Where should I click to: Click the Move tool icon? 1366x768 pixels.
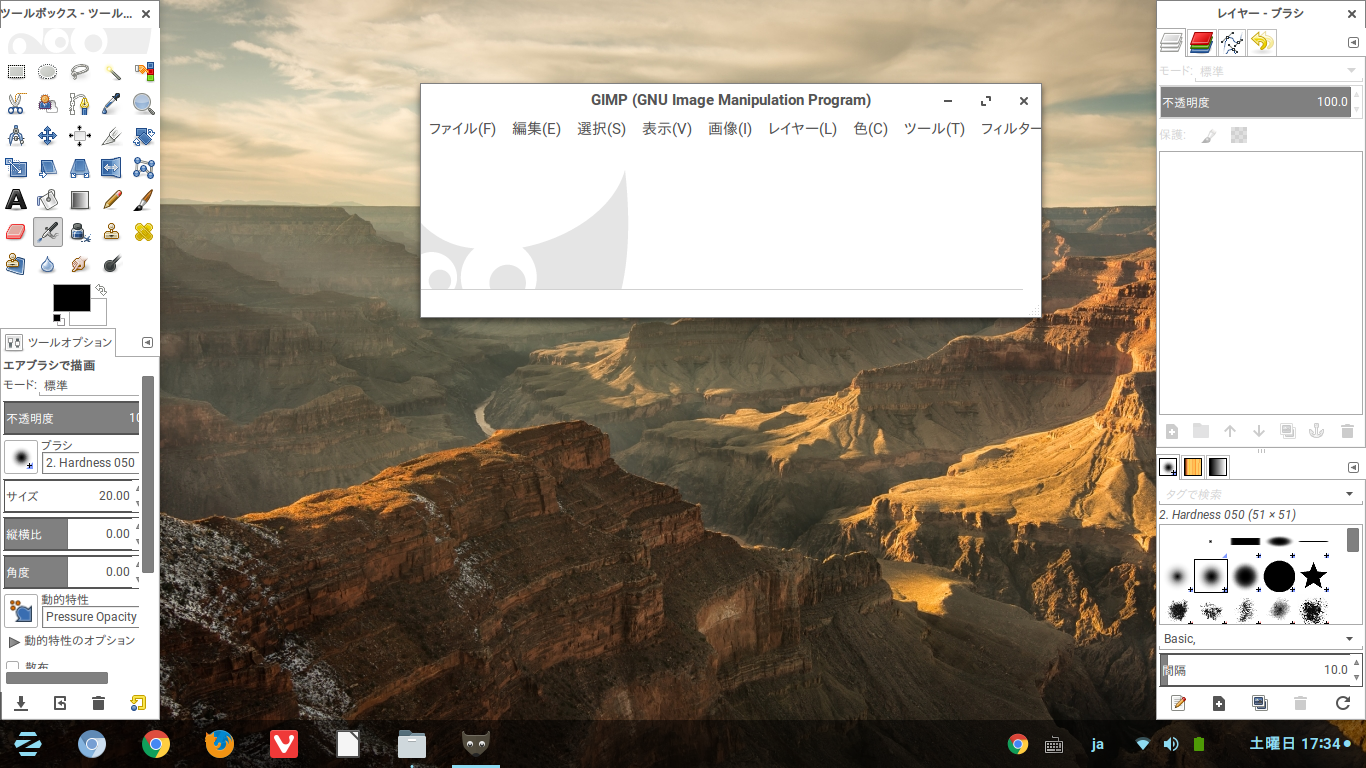click(47, 136)
